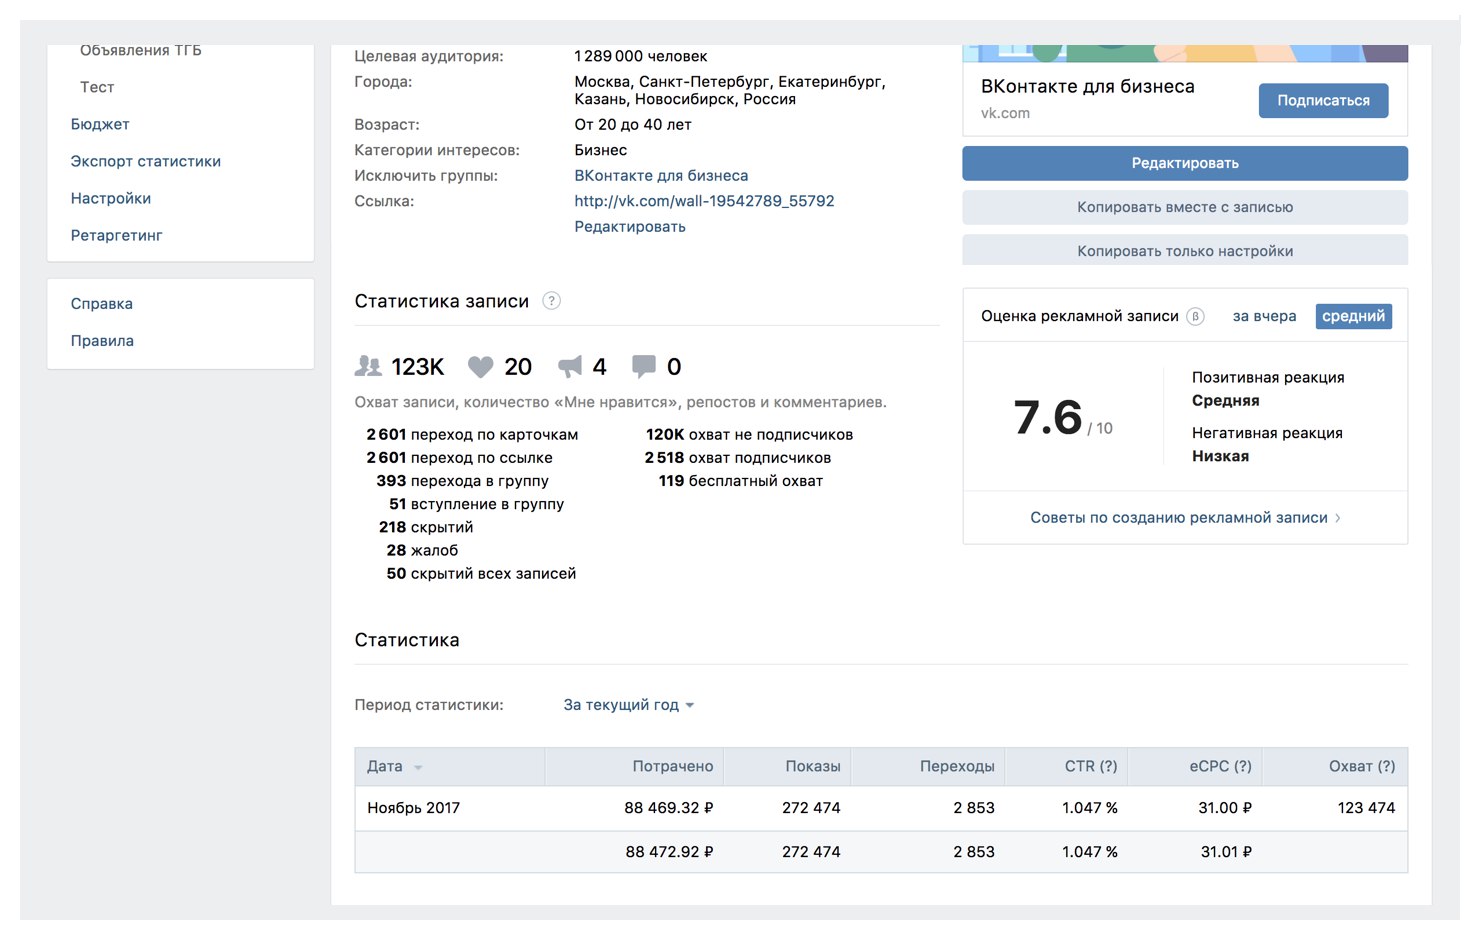This screenshot has width=1480, height=940.
Task: Click the Ноябрь 2017 row date cell
Action: [x=413, y=808]
